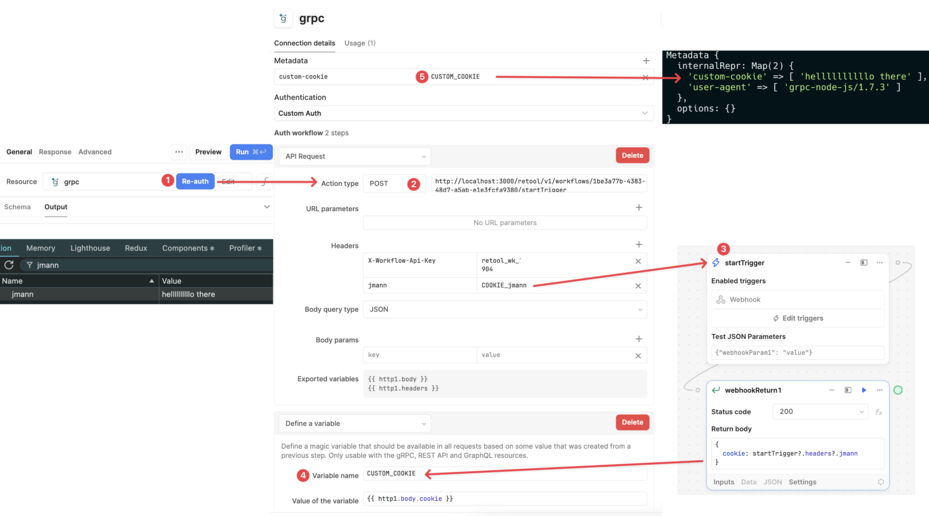929x516 pixels.
Task: Open the Lighthouse devtools tab
Action: 90,248
